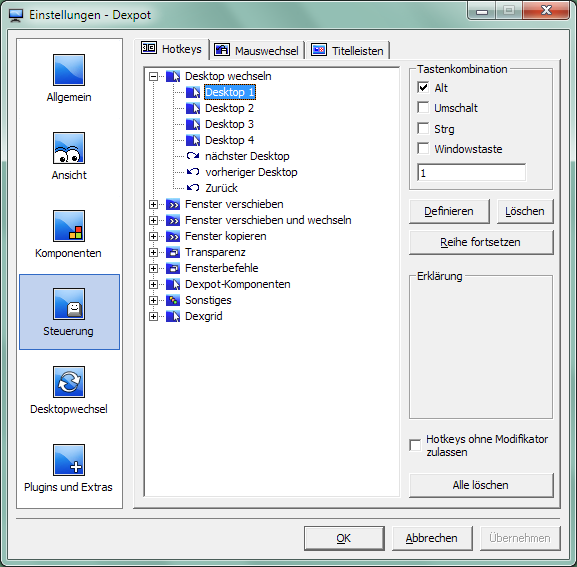
Task: Open the Desktopwechsel section icon
Action: tap(69, 382)
